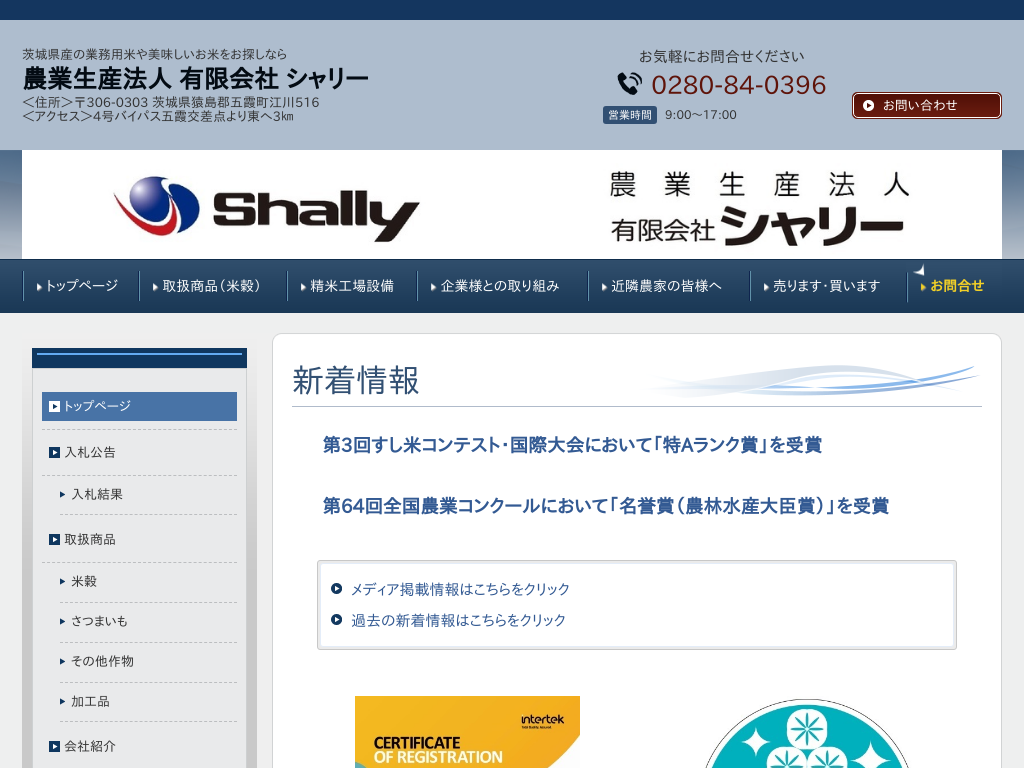Open 米穀 sidebar sub-item
The height and width of the screenshot is (768, 1024).
[84, 581]
